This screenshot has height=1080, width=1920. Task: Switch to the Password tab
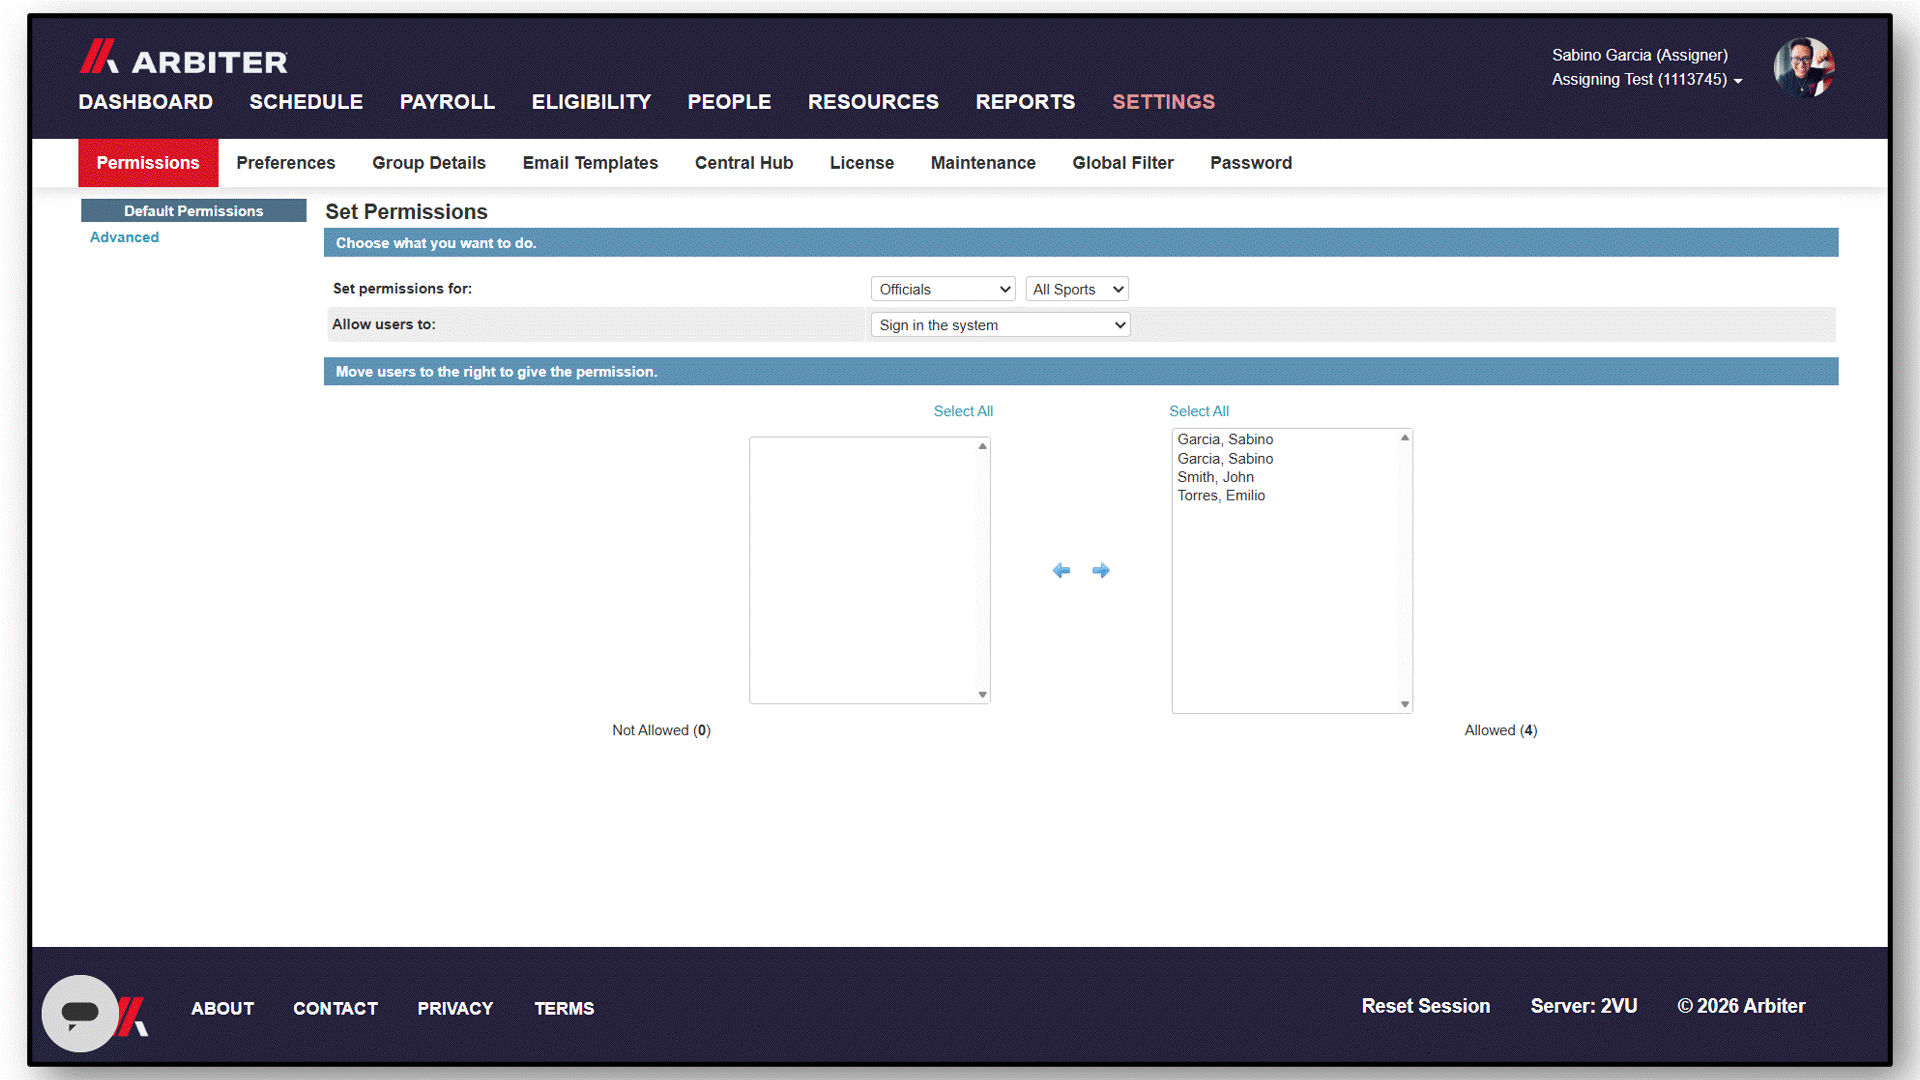(1251, 163)
